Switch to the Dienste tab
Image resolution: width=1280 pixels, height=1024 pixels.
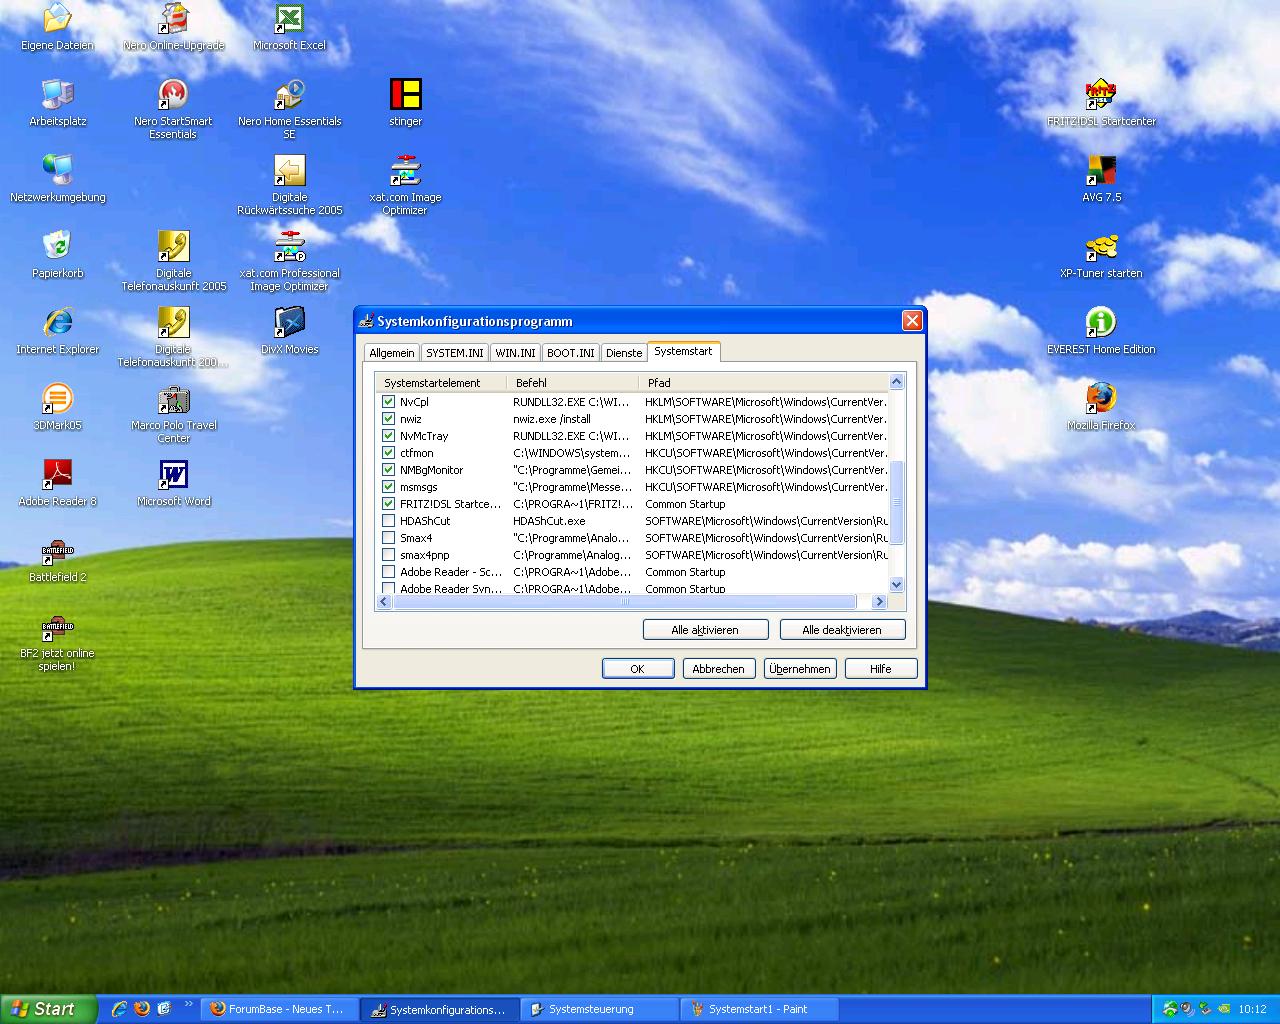(624, 353)
